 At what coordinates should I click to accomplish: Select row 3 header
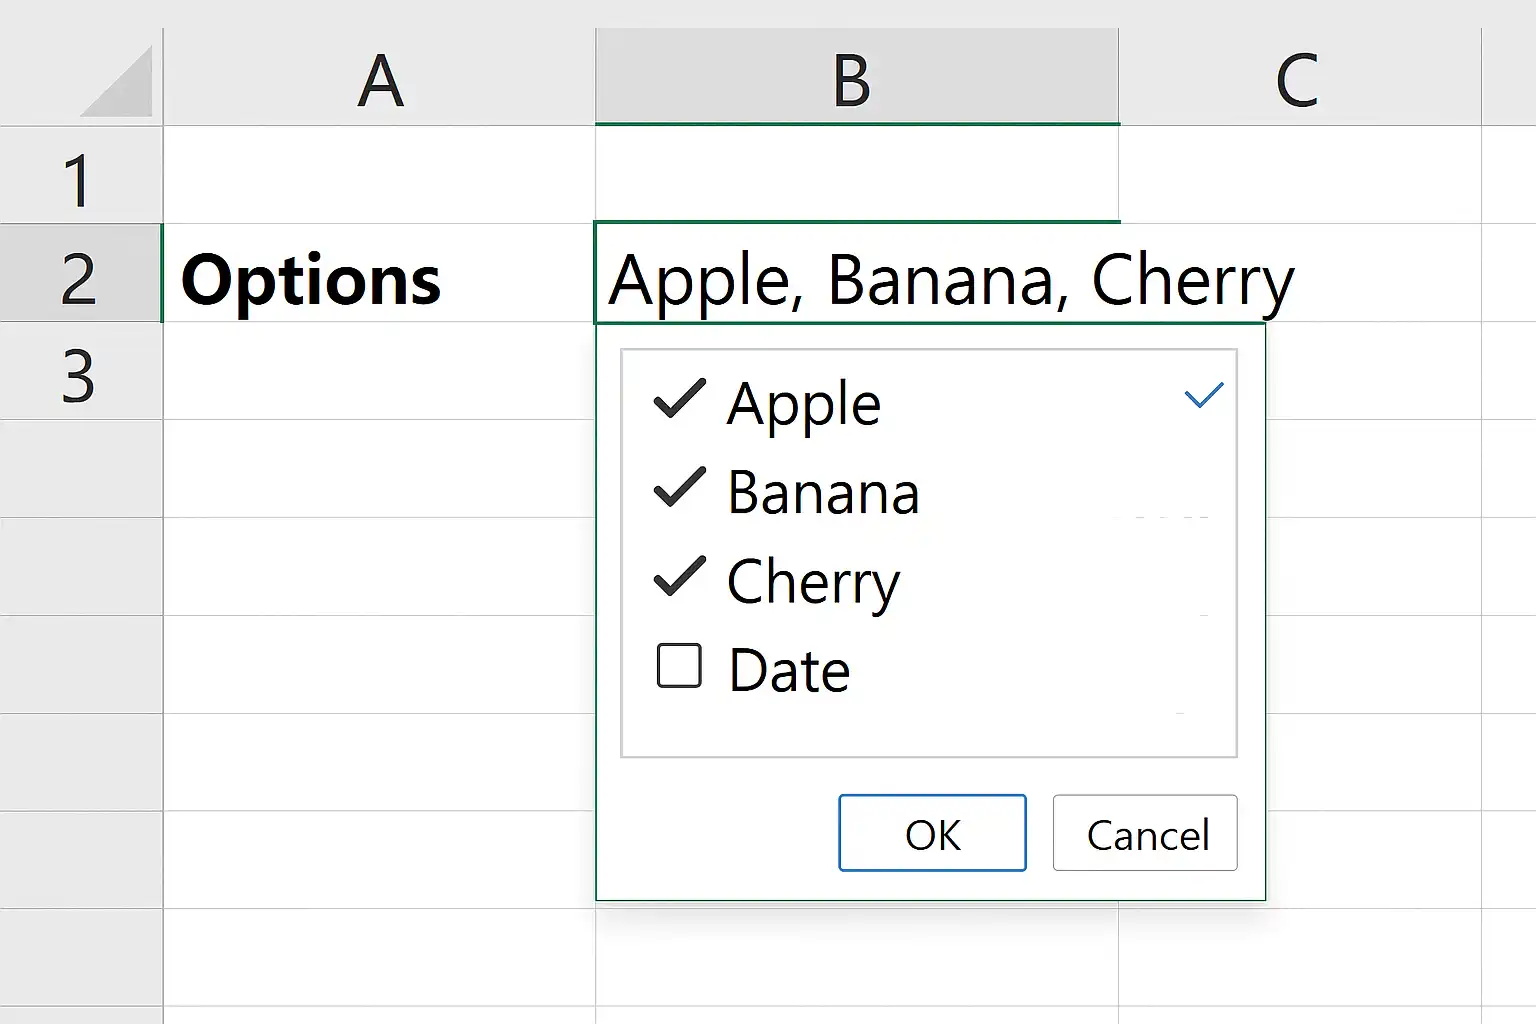[x=80, y=371]
